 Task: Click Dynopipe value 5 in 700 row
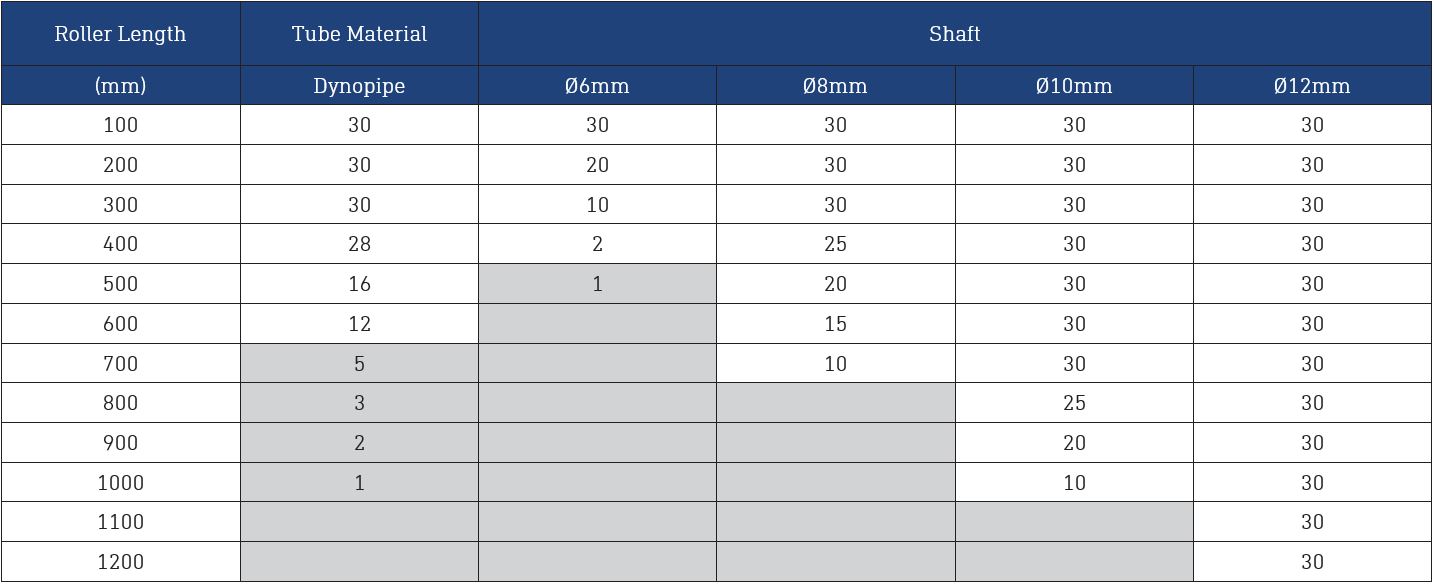359,364
